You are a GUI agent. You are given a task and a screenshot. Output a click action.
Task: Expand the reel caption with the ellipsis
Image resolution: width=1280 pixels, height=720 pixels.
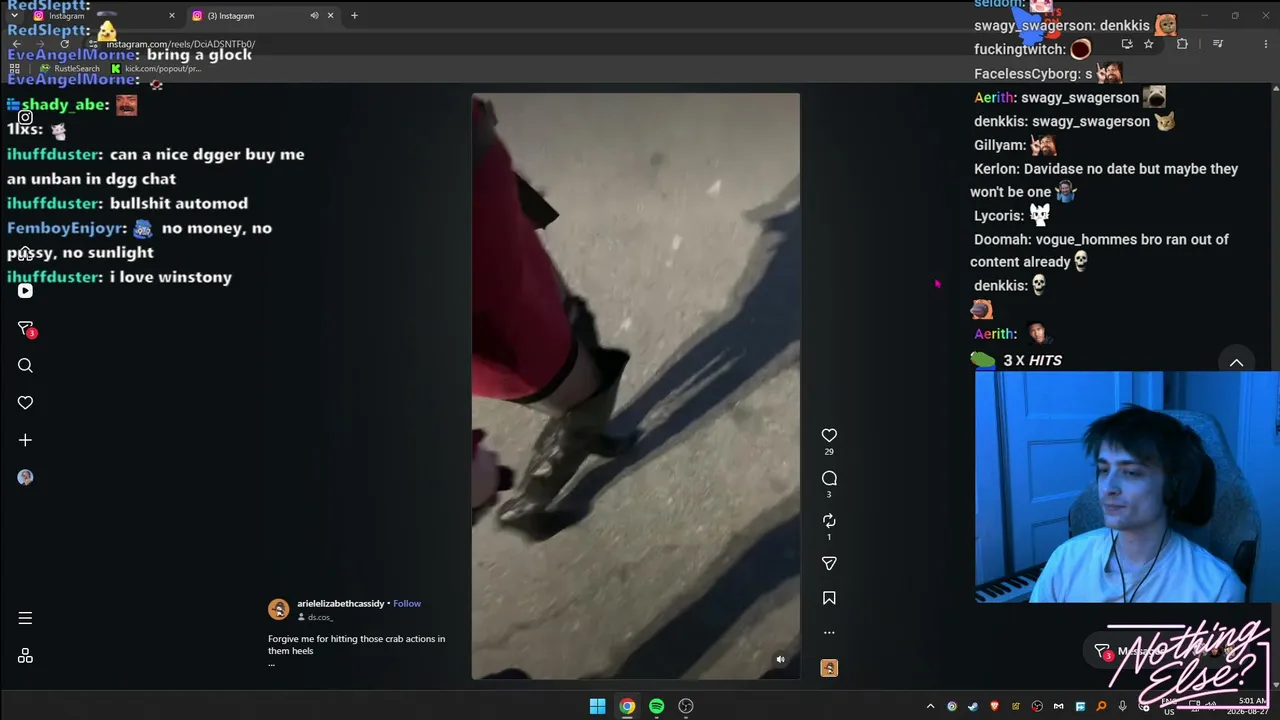click(271, 663)
